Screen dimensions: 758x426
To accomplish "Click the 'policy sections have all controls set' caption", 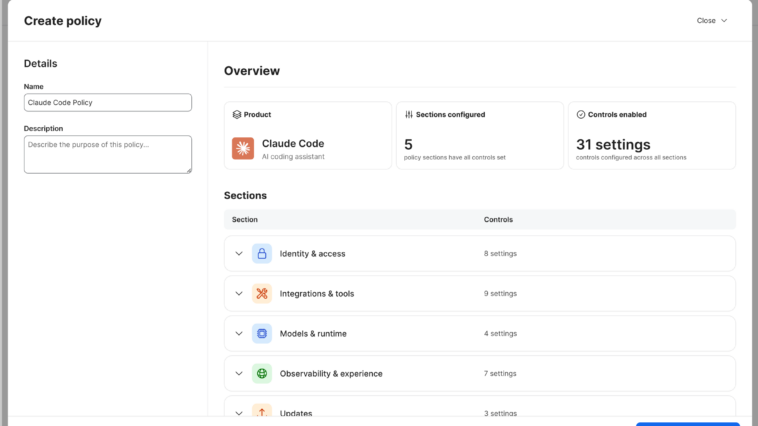I will 454,158.
